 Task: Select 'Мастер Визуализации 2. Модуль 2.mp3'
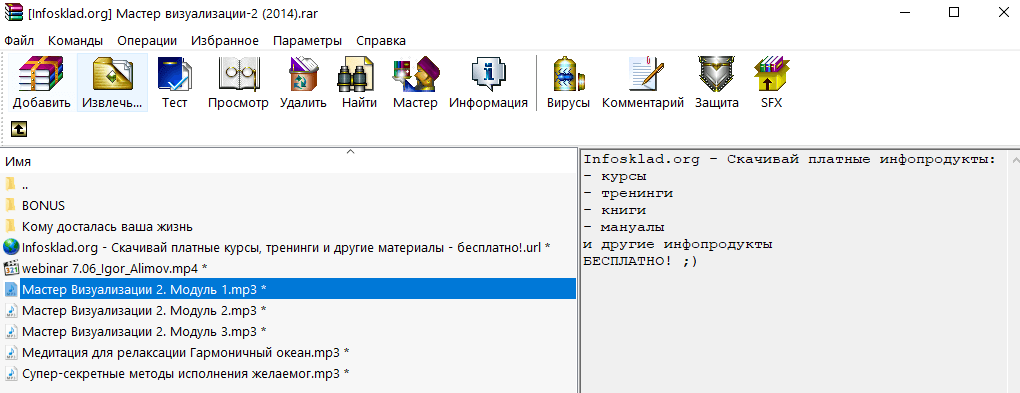click(x=144, y=310)
